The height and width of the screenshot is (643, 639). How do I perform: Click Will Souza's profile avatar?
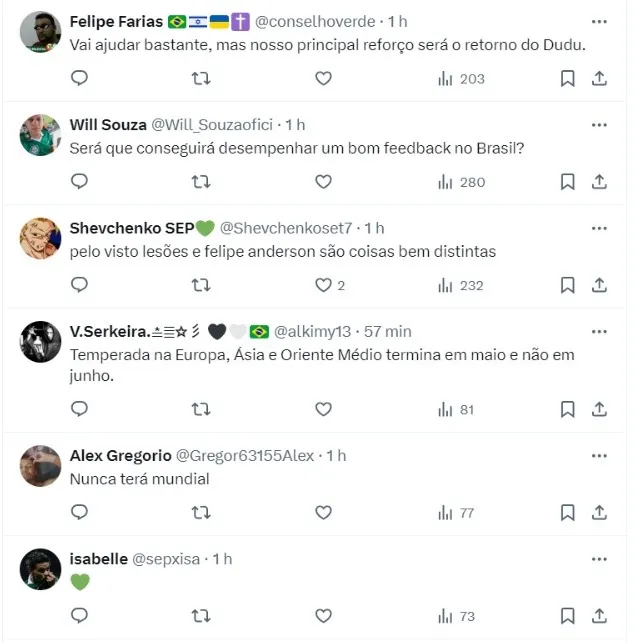pyautogui.click(x=40, y=135)
